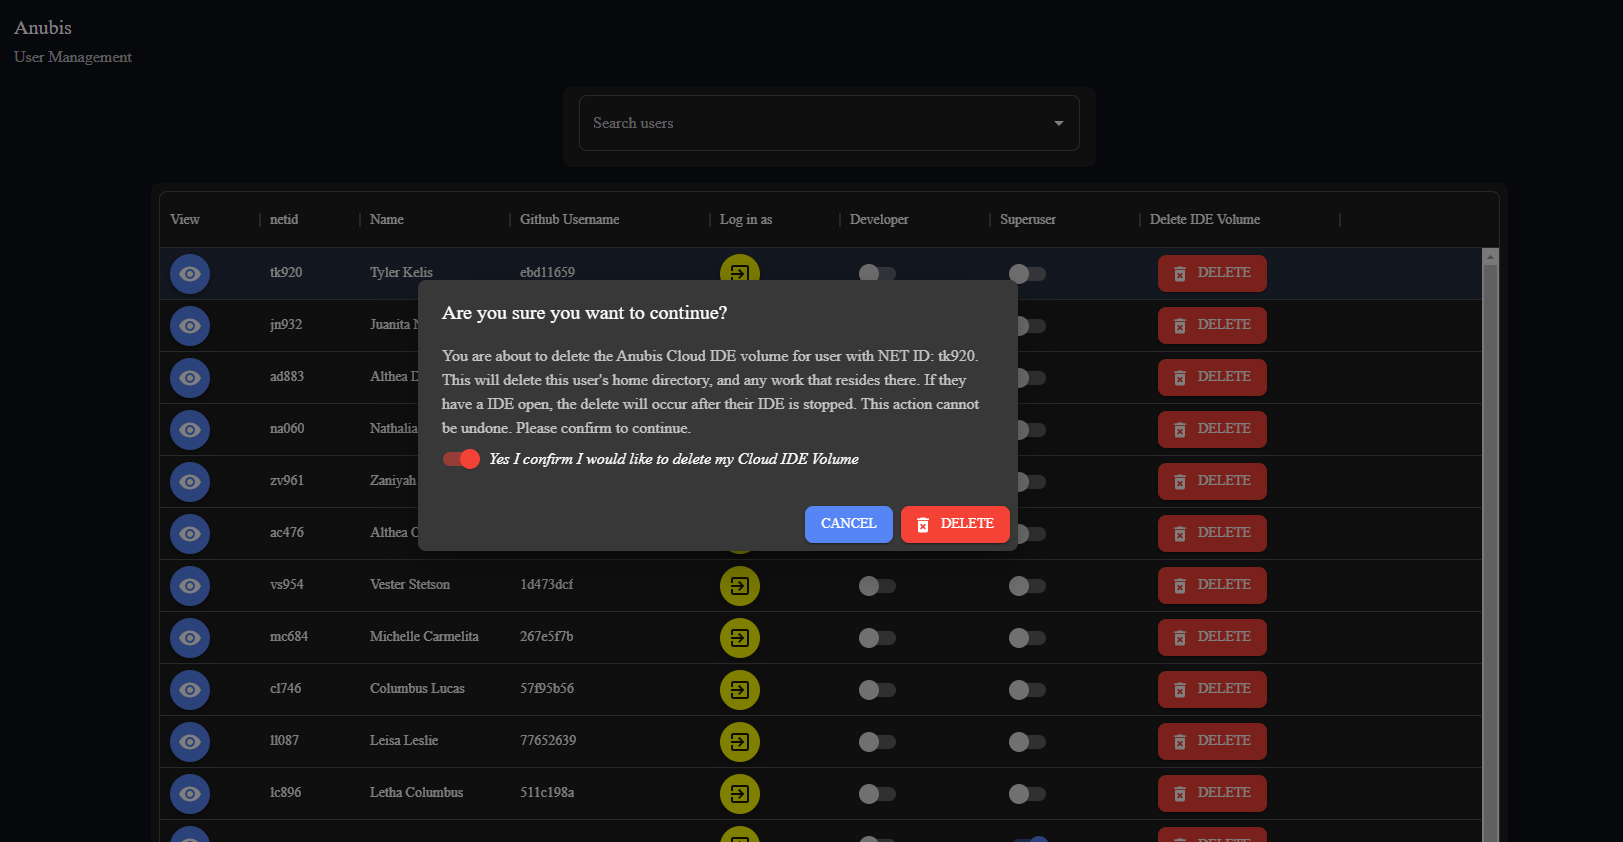Sort by the netid column header
Viewport: 1623px width, 842px height.
pos(284,220)
